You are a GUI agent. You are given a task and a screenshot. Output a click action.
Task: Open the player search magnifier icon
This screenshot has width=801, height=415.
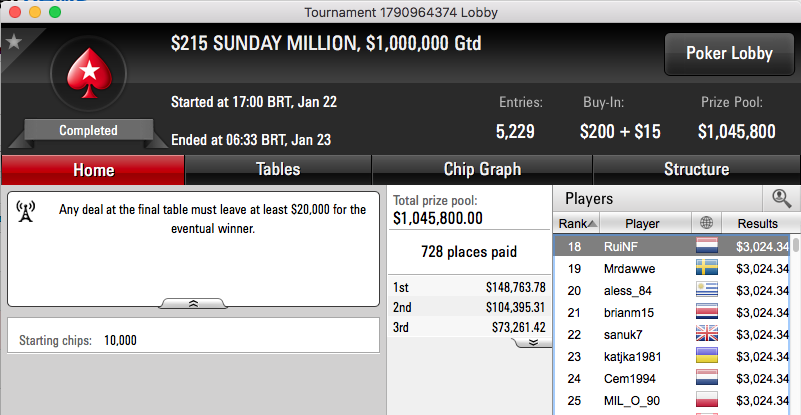pyautogui.click(x=782, y=199)
